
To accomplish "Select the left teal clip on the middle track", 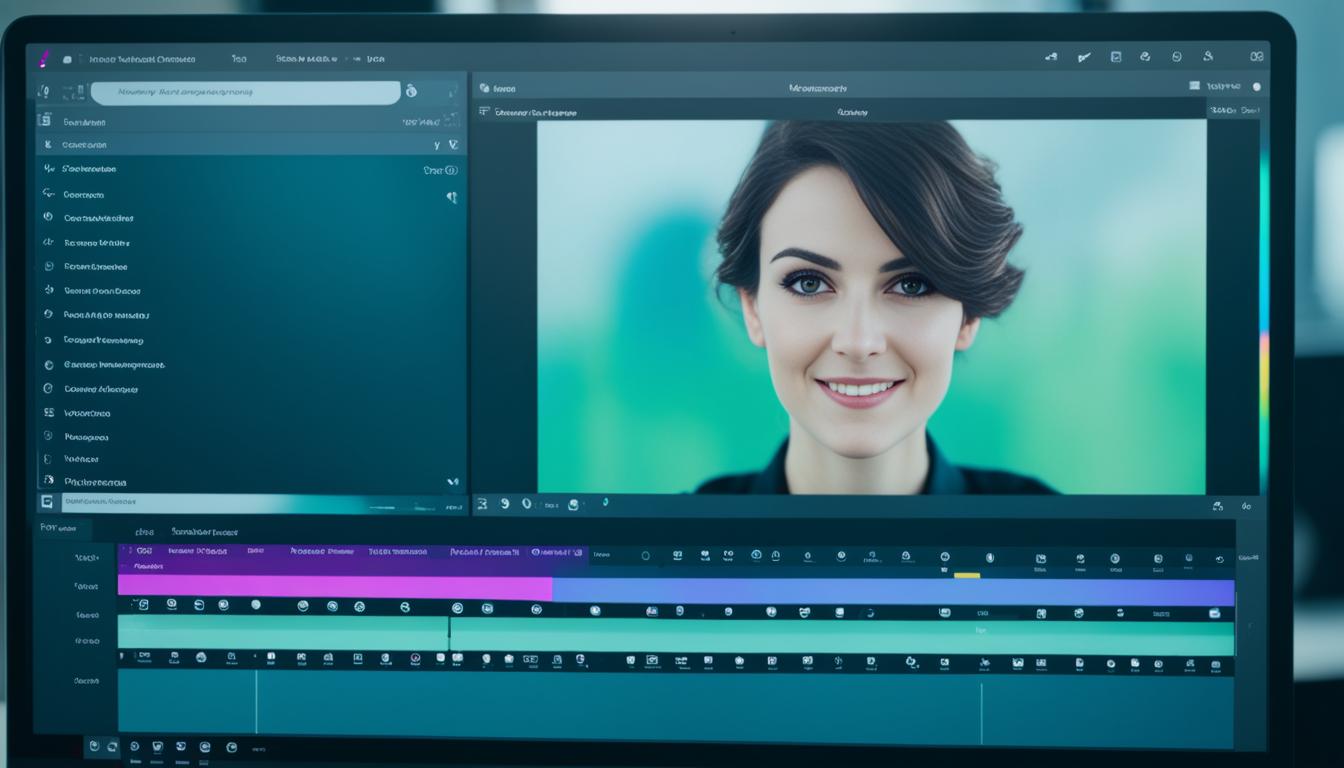I will pyautogui.click(x=283, y=634).
